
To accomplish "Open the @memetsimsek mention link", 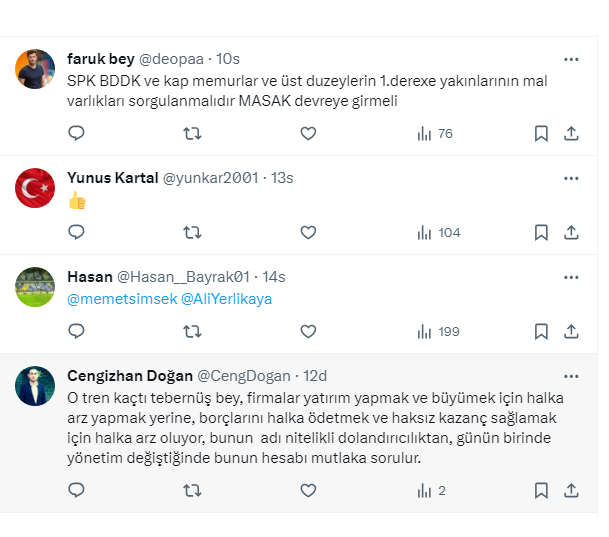I will point(121,298).
